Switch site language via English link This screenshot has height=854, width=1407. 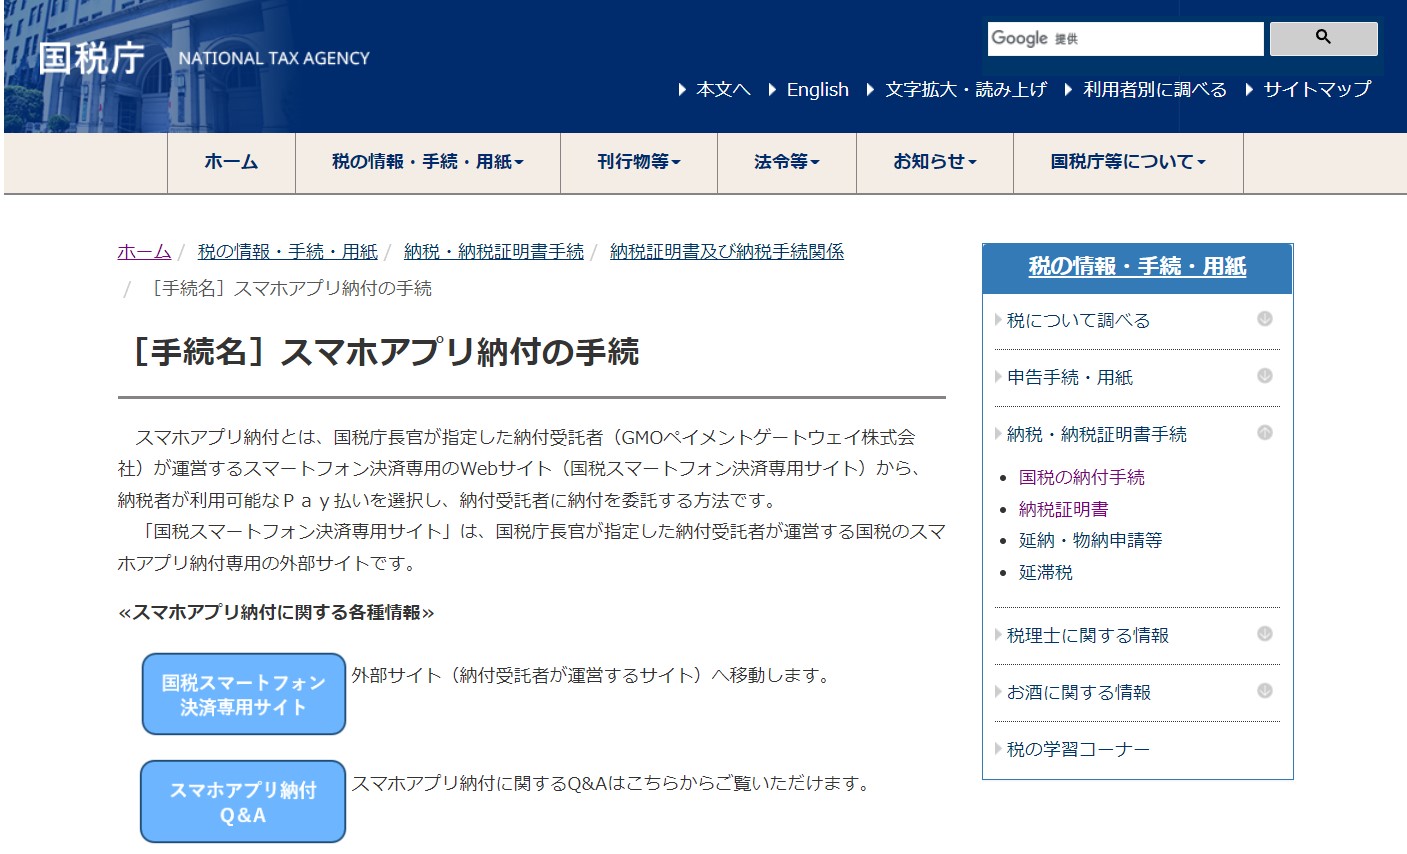[x=817, y=90]
